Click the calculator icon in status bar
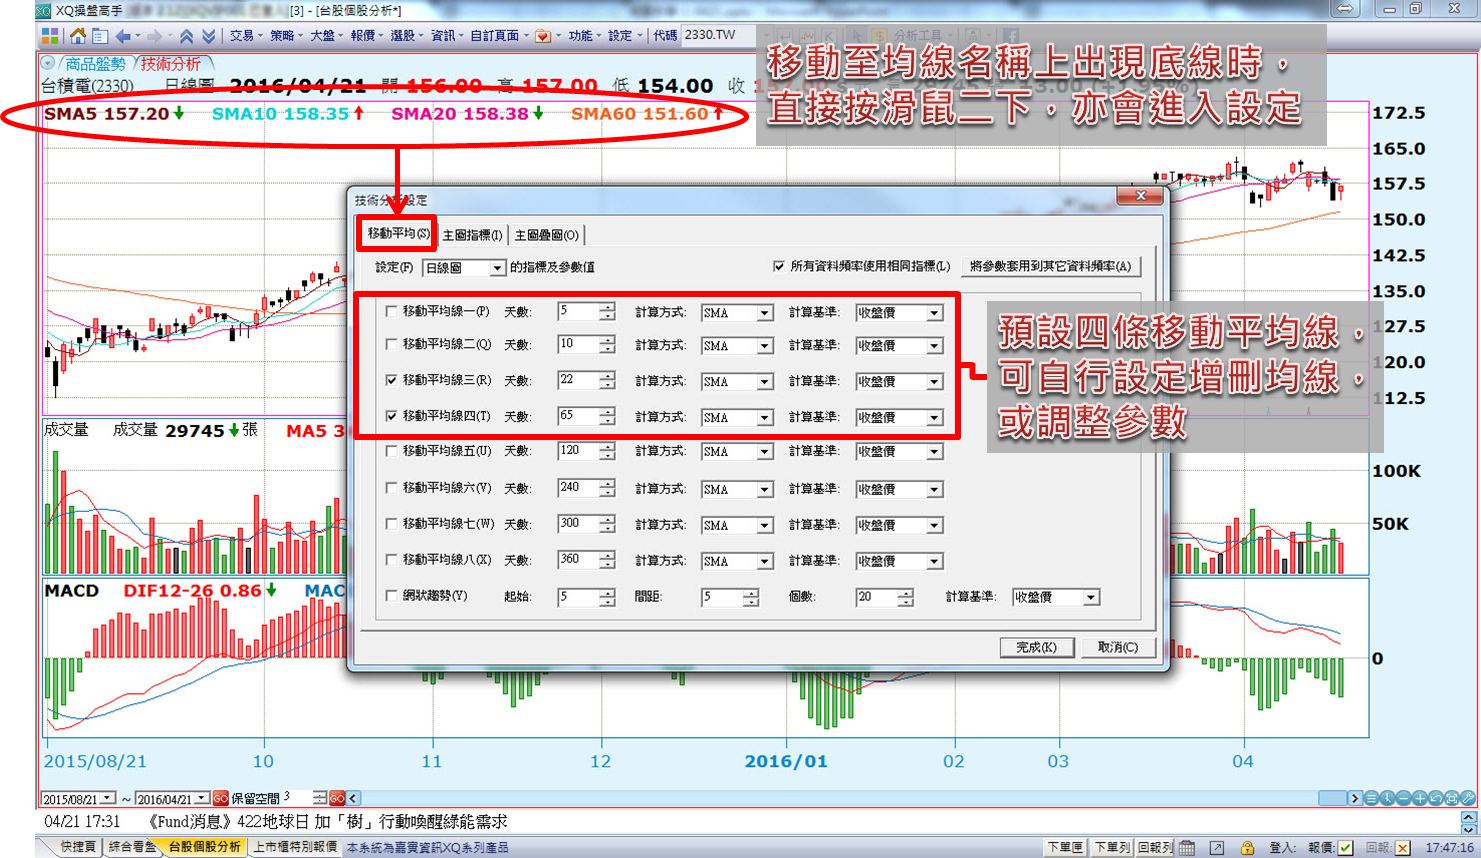Image resolution: width=1481 pixels, height=858 pixels. (1187, 848)
